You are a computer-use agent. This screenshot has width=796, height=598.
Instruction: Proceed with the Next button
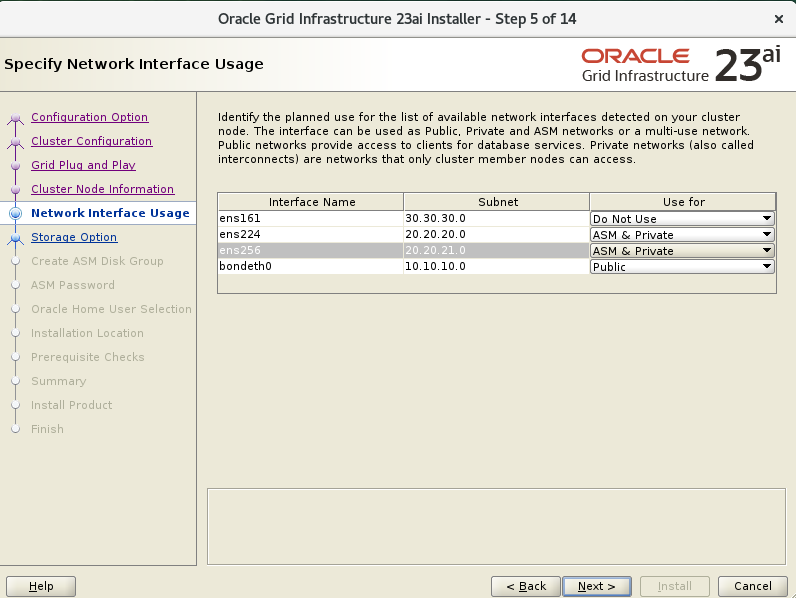pyautogui.click(x=597, y=586)
